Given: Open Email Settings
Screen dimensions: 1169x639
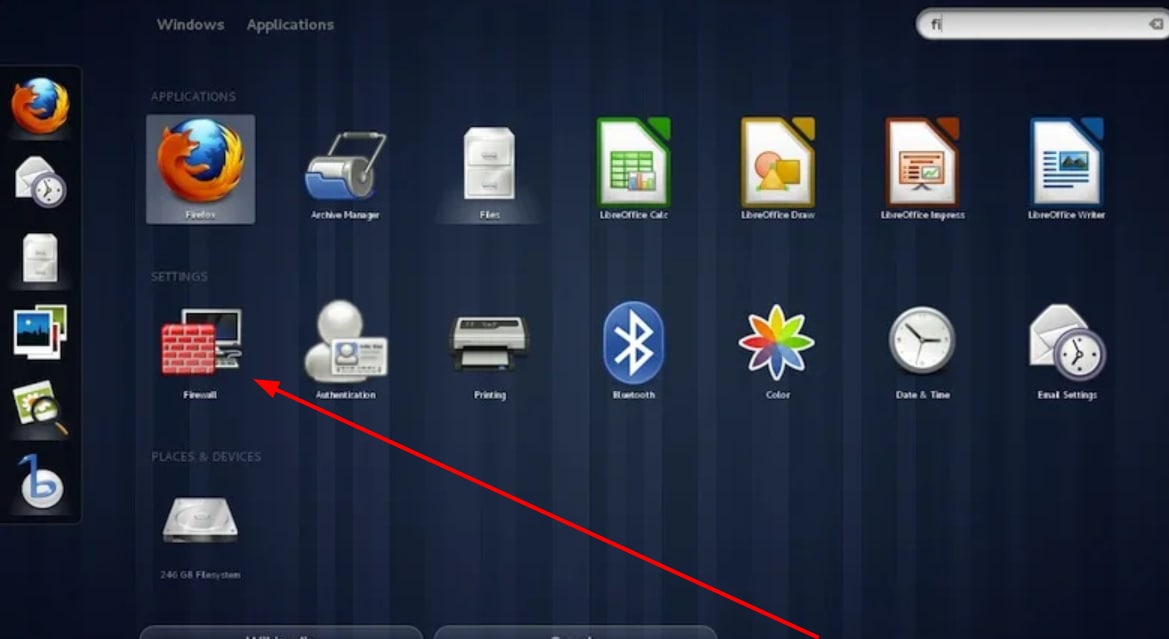Looking at the screenshot, I should (1067, 352).
